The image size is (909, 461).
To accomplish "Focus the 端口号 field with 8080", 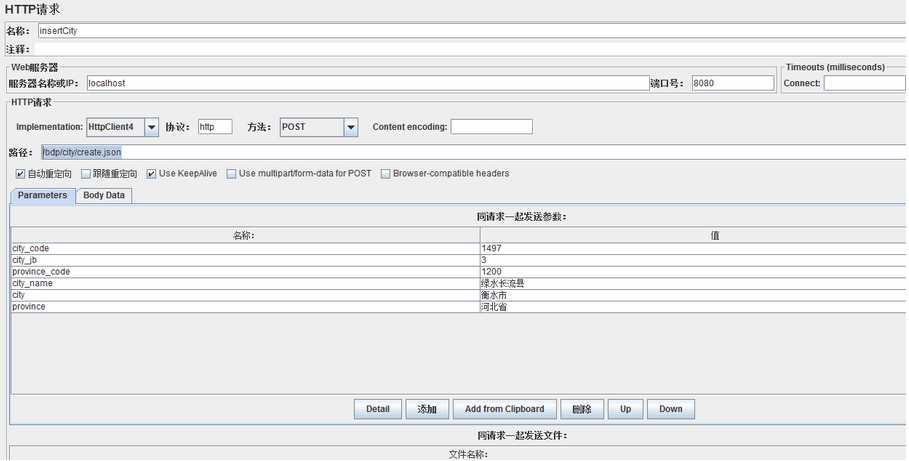I will coord(733,84).
